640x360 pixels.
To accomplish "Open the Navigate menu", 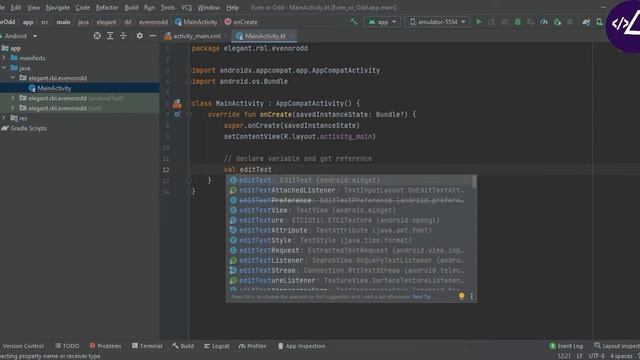I will (58, 7).
